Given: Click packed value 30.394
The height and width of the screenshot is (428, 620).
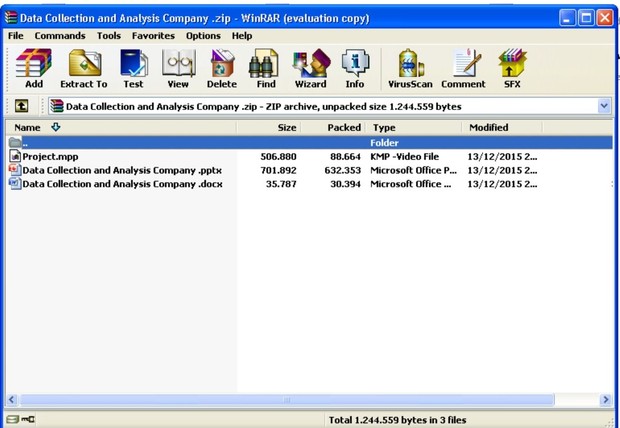Looking at the screenshot, I should tap(345, 184).
